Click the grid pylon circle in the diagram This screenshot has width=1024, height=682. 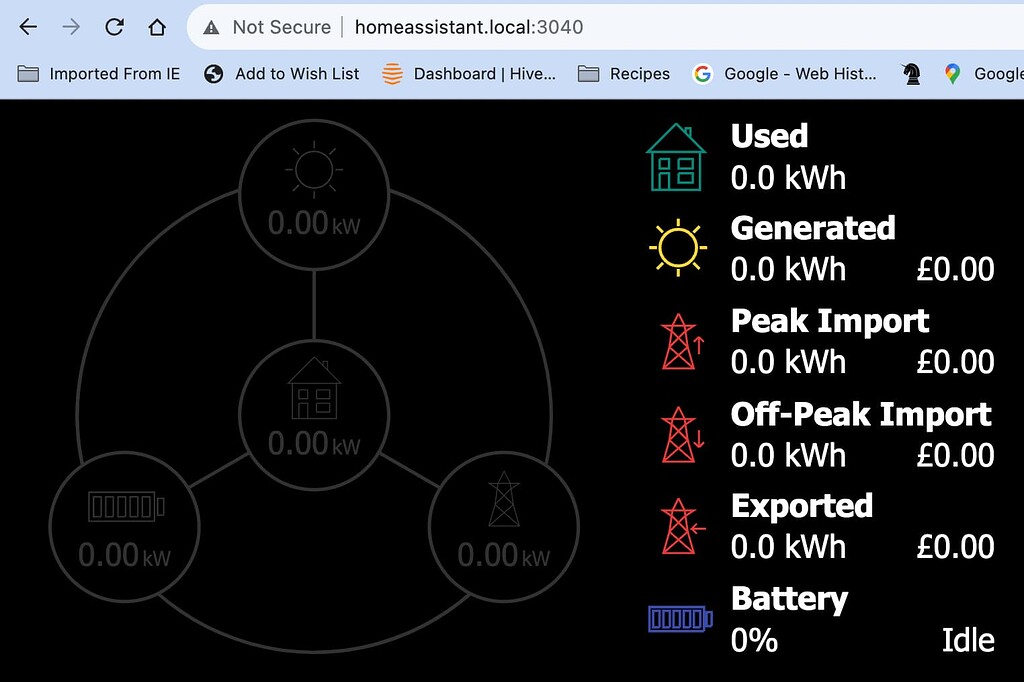504,528
